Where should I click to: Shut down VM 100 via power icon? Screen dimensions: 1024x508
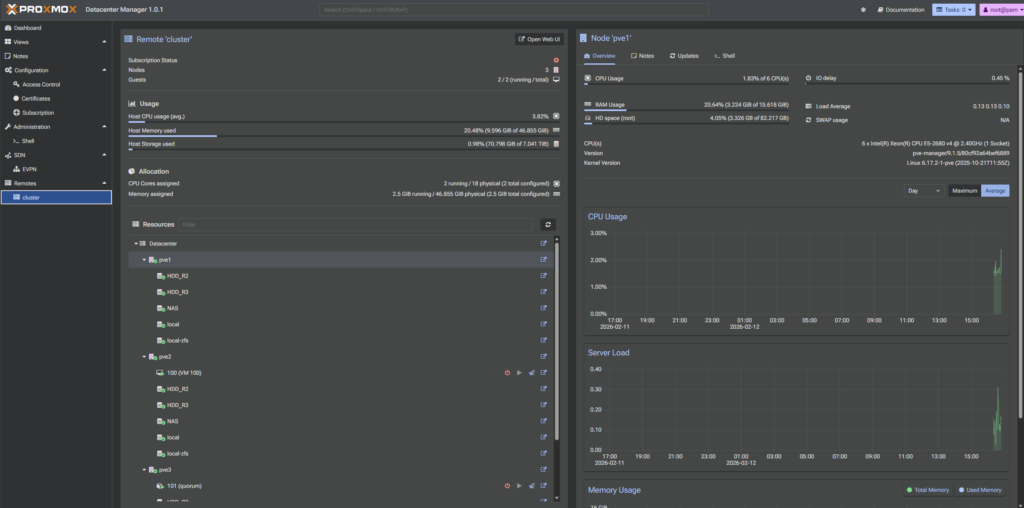pos(507,373)
